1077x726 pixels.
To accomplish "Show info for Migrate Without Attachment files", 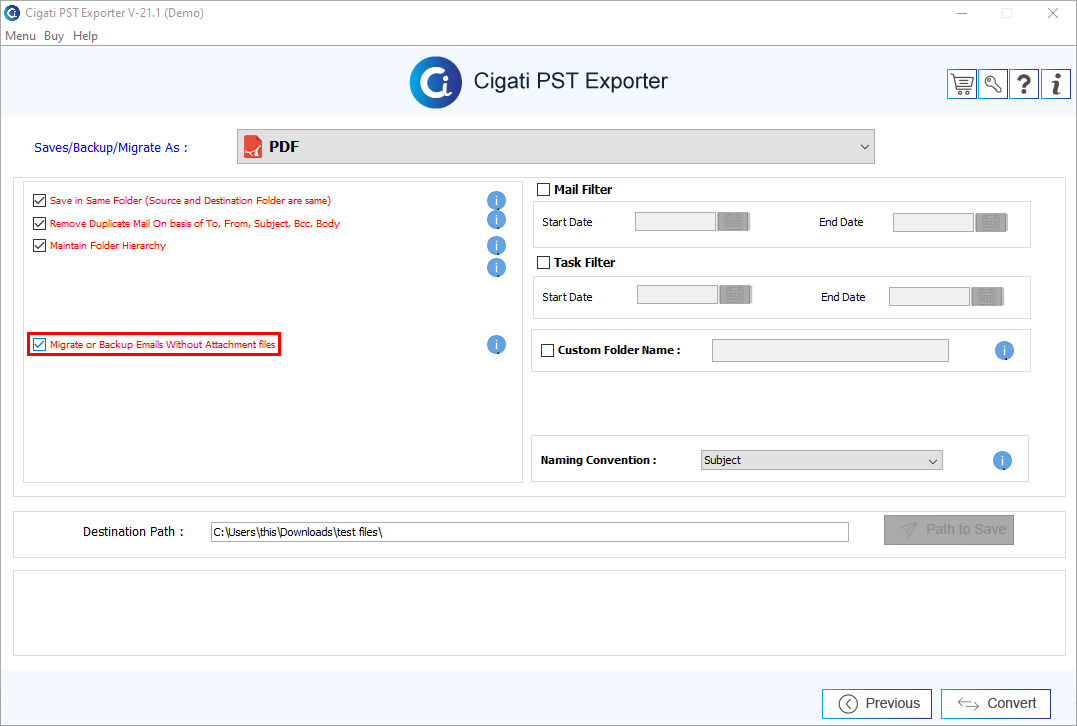I will (497, 345).
